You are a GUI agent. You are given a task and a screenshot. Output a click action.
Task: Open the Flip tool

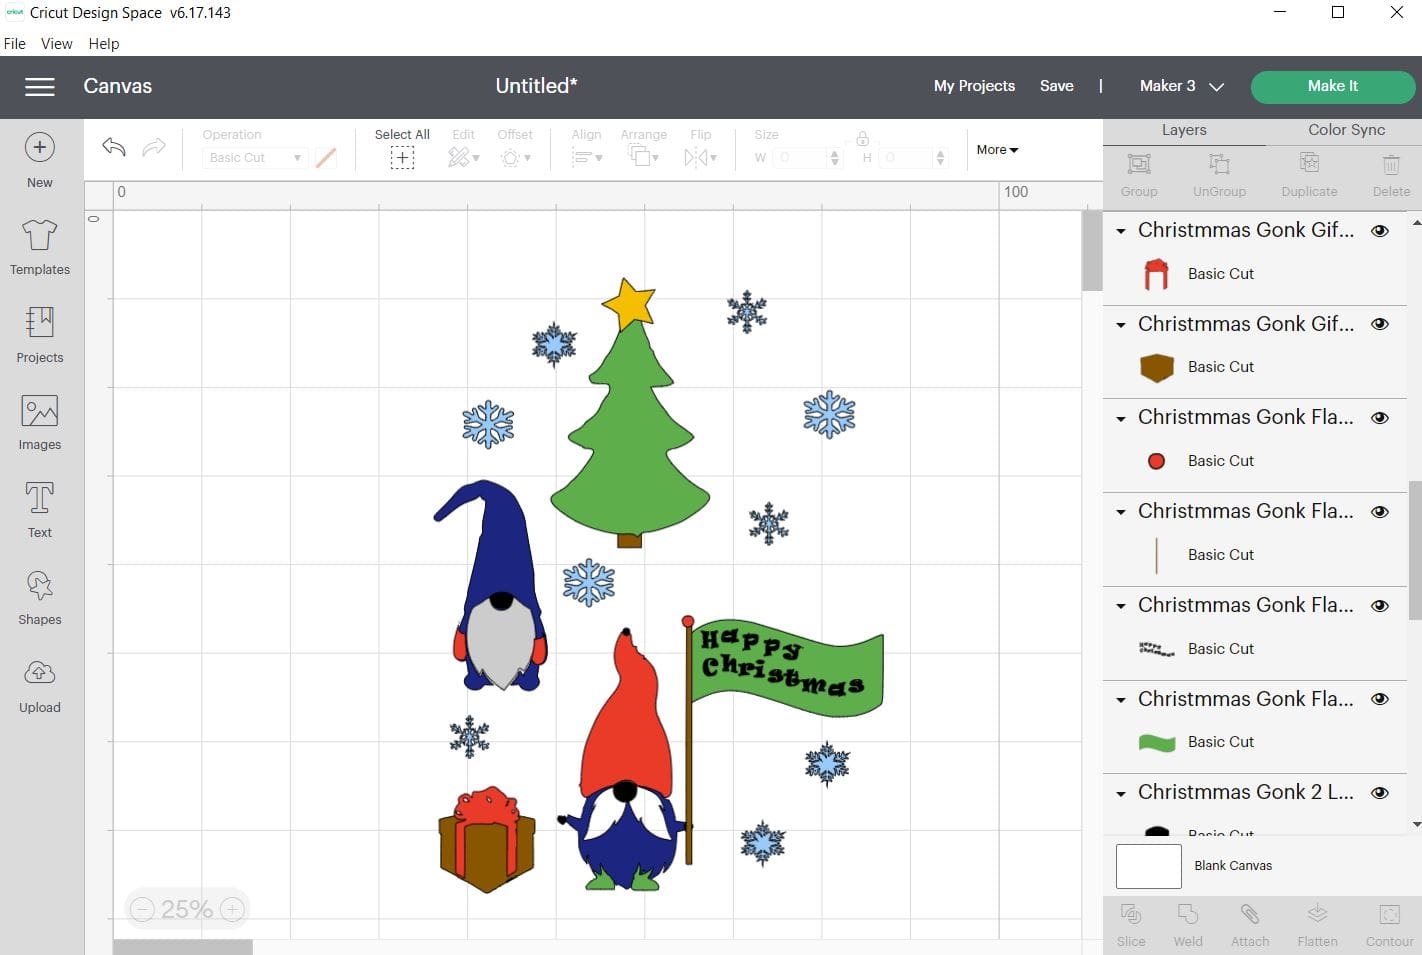pyautogui.click(x=701, y=149)
